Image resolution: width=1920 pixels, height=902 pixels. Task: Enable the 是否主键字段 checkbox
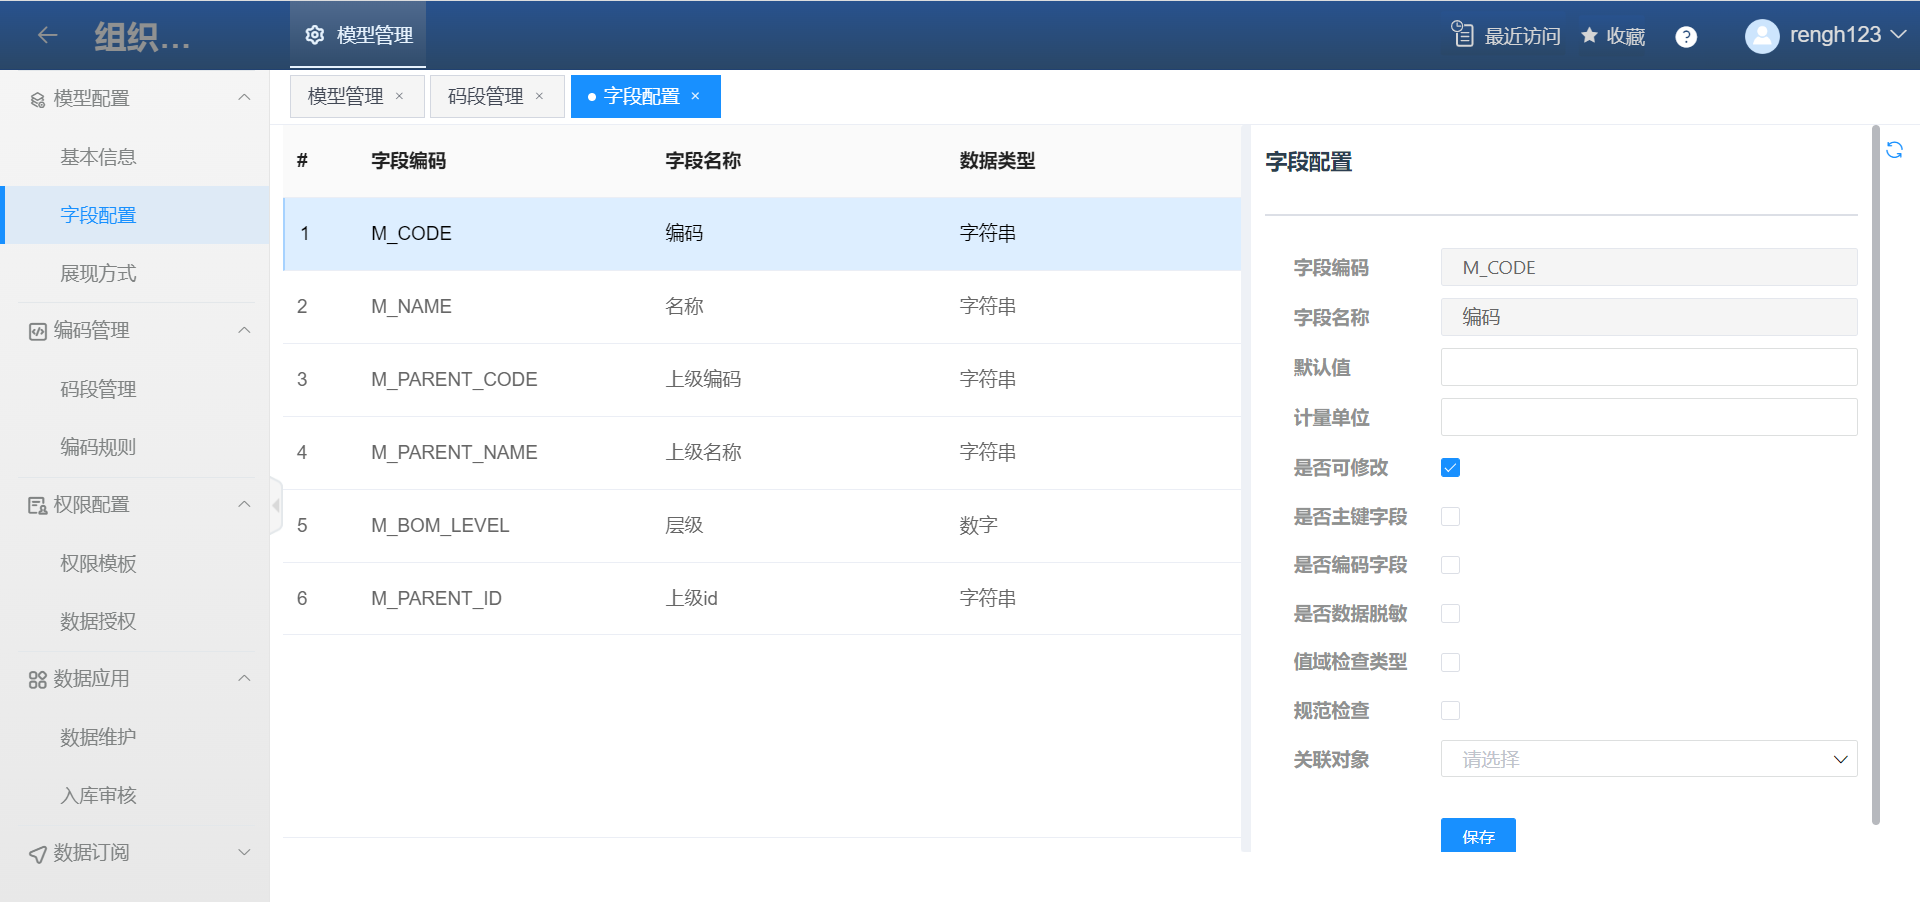point(1450,517)
